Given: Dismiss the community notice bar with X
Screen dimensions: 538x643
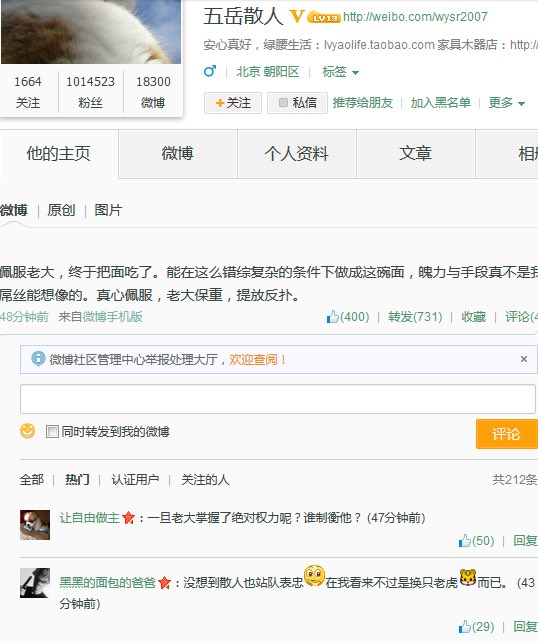Looking at the screenshot, I should [x=524, y=359].
